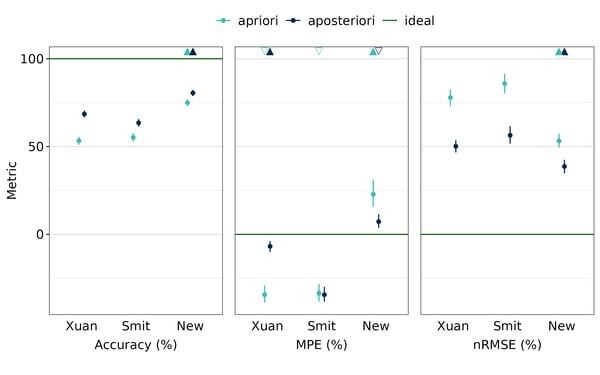Click the 100 tick label on y-axis
This screenshot has width=600, height=375.
[32, 59]
